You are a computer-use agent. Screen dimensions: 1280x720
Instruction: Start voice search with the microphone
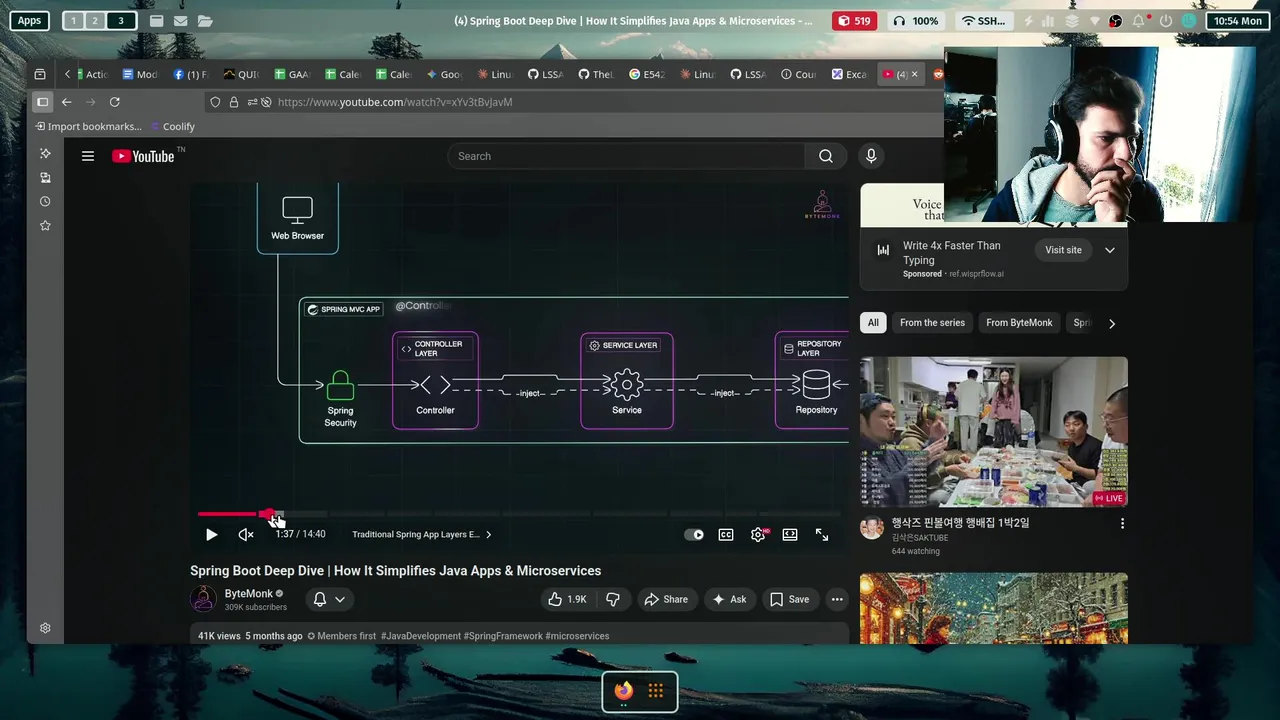coord(871,156)
